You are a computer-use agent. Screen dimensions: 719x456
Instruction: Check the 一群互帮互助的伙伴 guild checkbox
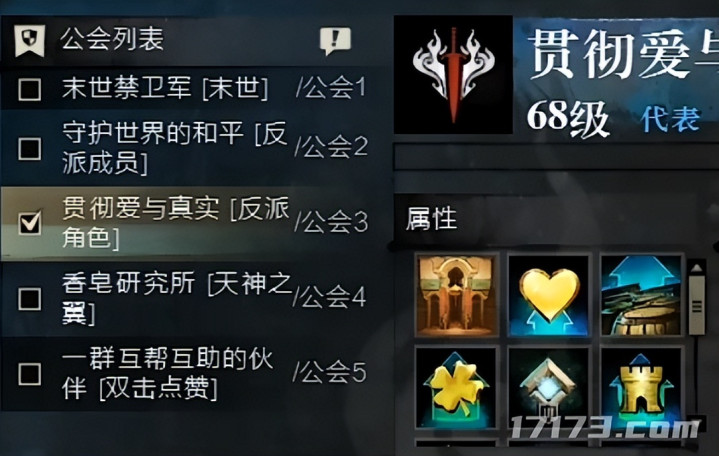[30, 373]
